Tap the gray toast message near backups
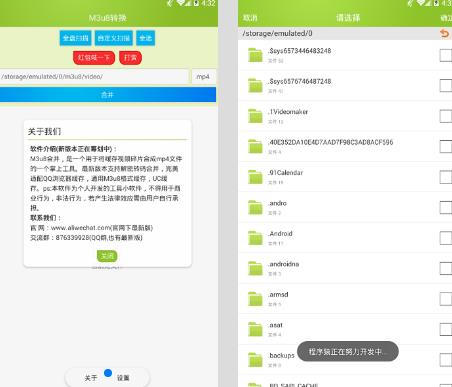The height and width of the screenshot is (387, 452). click(348, 351)
